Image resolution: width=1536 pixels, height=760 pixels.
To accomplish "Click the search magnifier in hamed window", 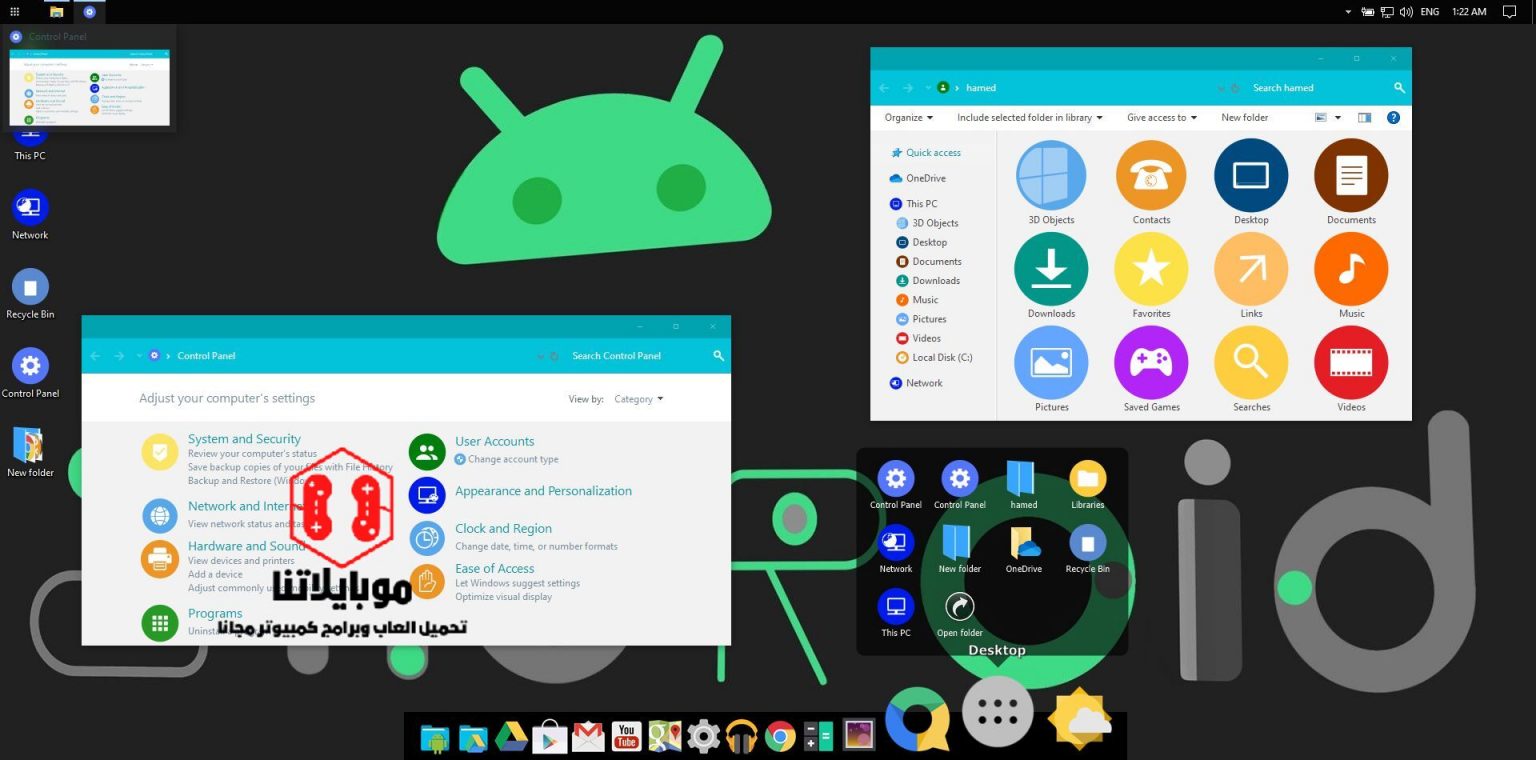I will [1399, 88].
